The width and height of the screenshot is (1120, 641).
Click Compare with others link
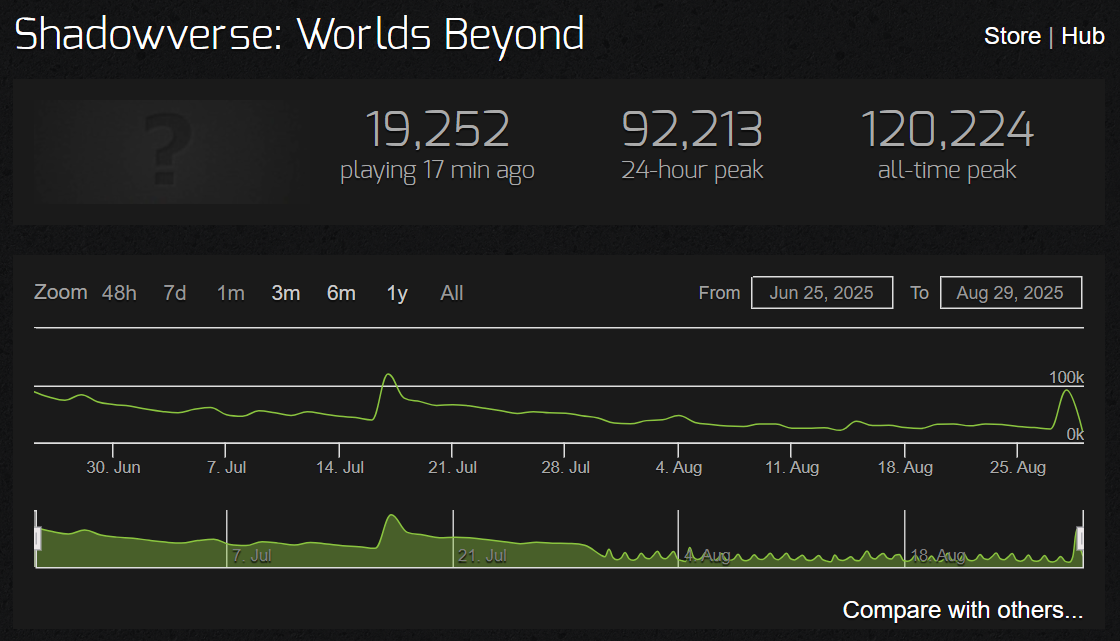(x=963, y=610)
